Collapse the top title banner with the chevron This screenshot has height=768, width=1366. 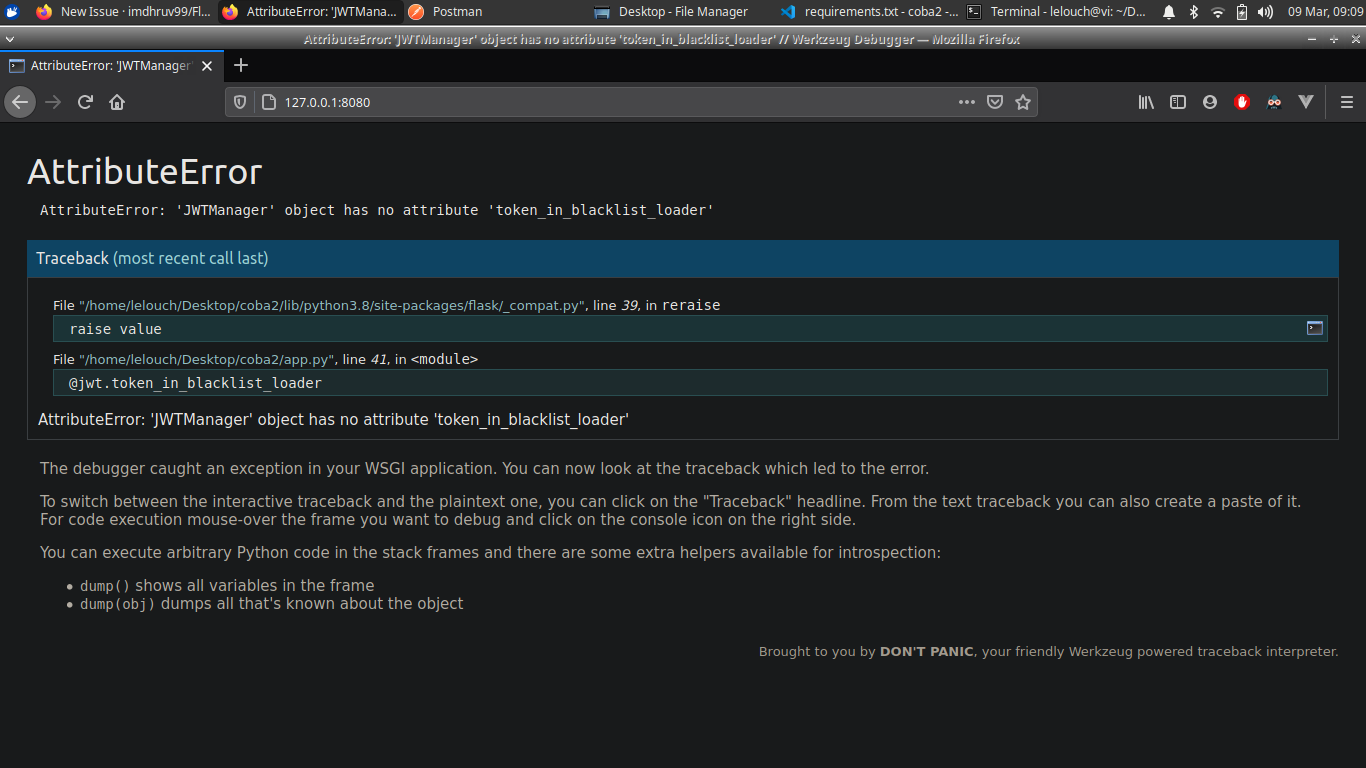coord(10,38)
